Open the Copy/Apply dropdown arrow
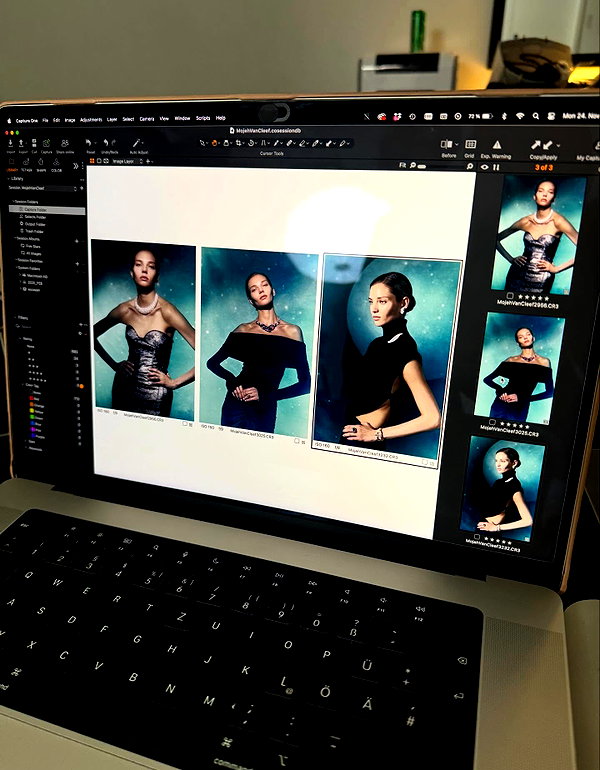 pyautogui.click(x=558, y=145)
